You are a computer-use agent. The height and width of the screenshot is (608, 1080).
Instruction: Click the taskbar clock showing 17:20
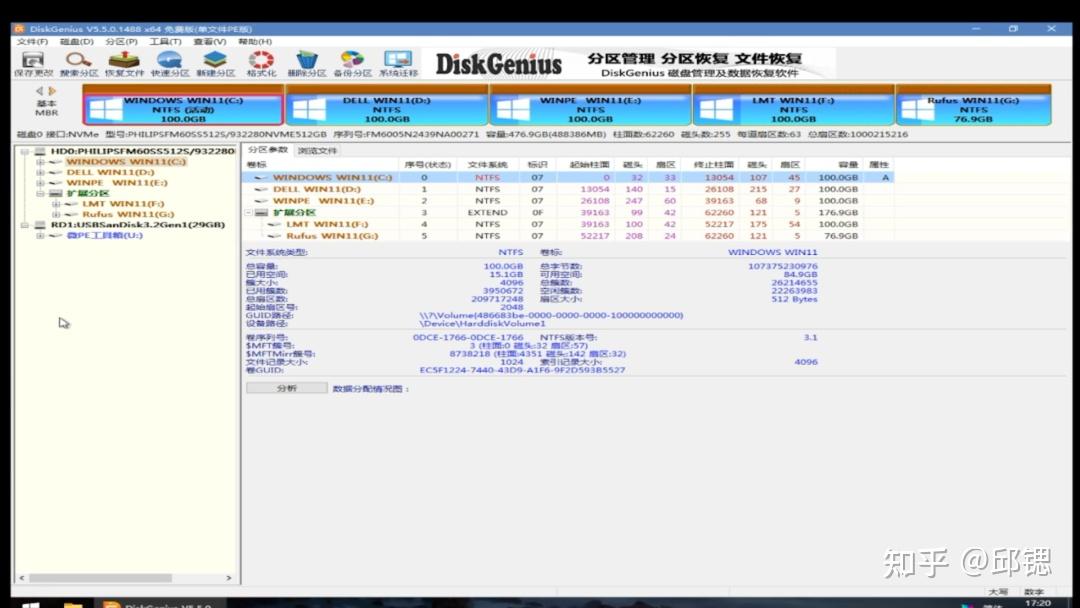pos(1038,603)
